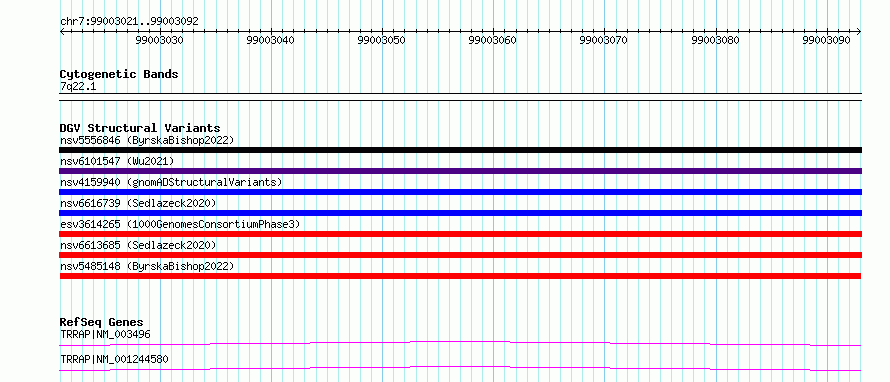Viewport: 890px width, 382px height.
Task: Click the blue nsv4159940 variant bar
Action: (460, 192)
